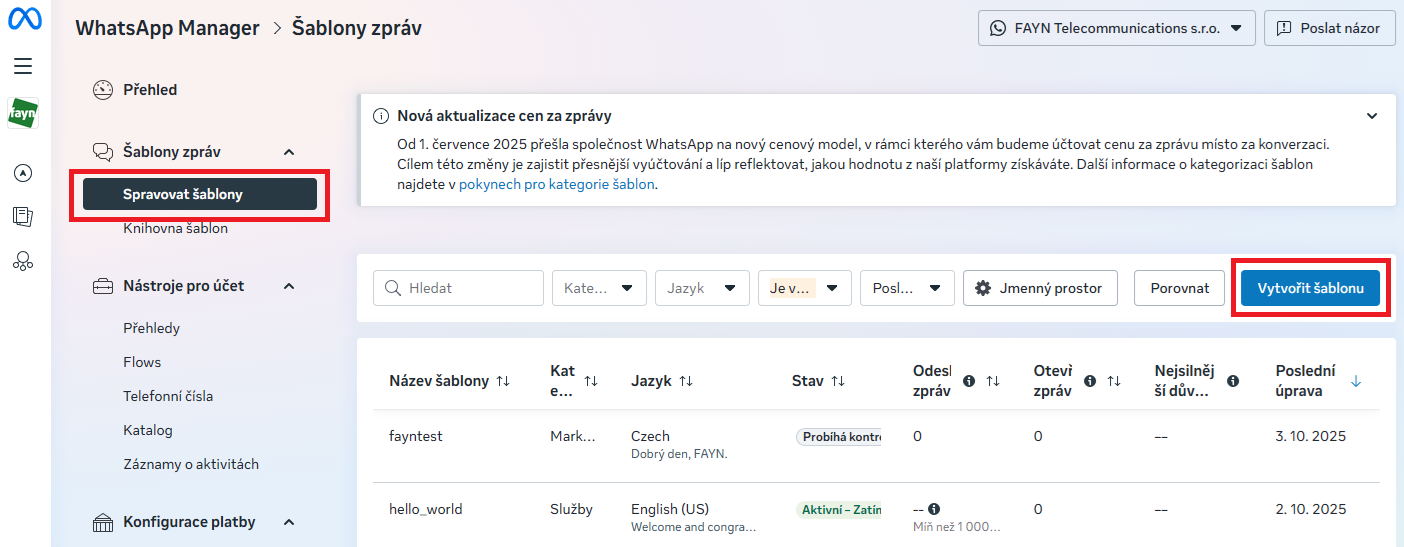The height and width of the screenshot is (547, 1404).
Task: Open the Jazyk filter dropdown
Action: pos(702,288)
